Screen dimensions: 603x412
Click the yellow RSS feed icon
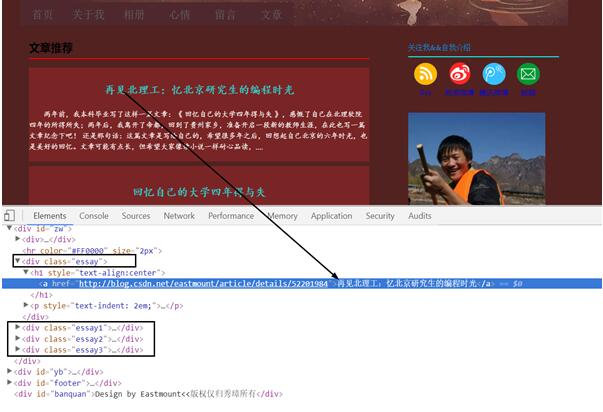click(x=425, y=74)
